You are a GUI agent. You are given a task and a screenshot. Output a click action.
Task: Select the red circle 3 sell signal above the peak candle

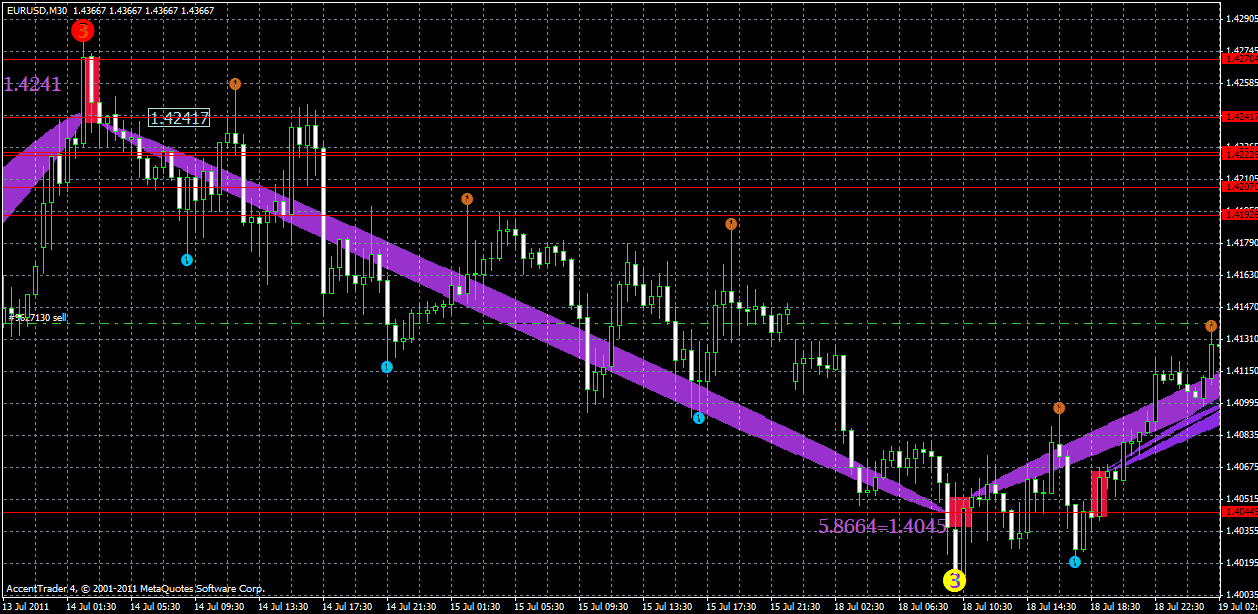82,30
